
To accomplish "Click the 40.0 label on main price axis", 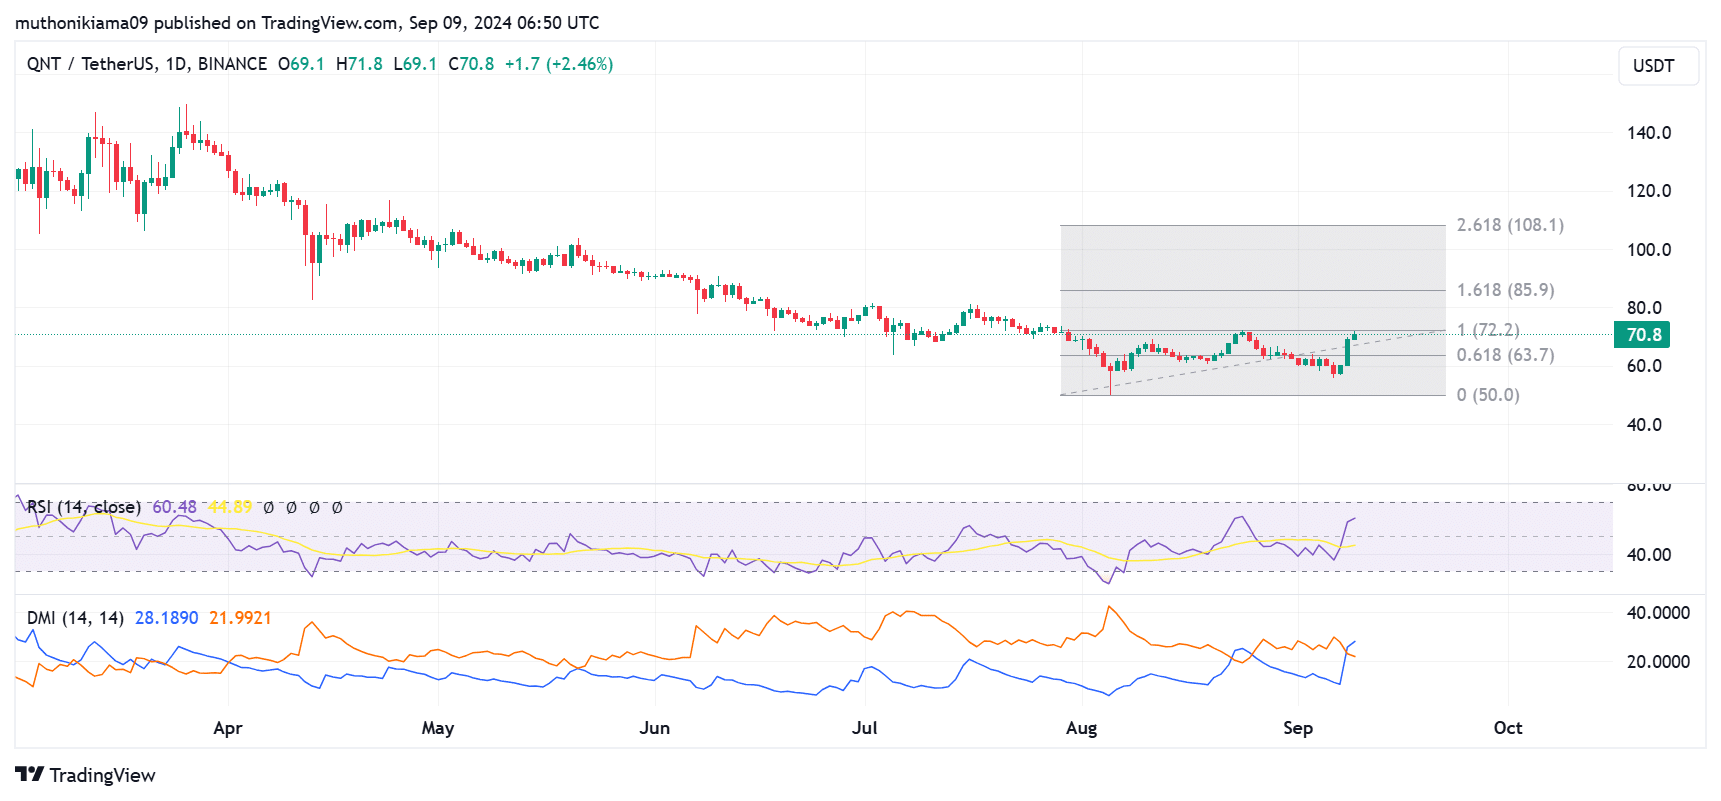I will click(x=1644, y=425).
